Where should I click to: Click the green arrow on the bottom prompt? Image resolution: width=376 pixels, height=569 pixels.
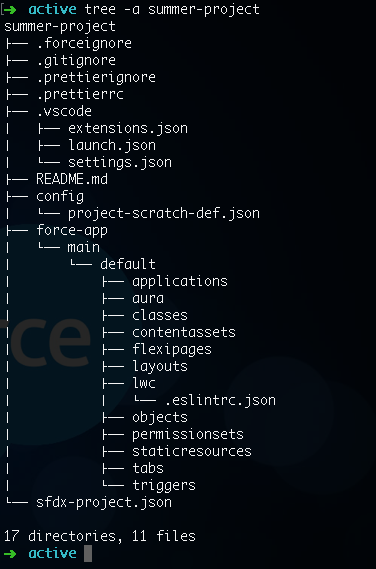pos(10,553)
